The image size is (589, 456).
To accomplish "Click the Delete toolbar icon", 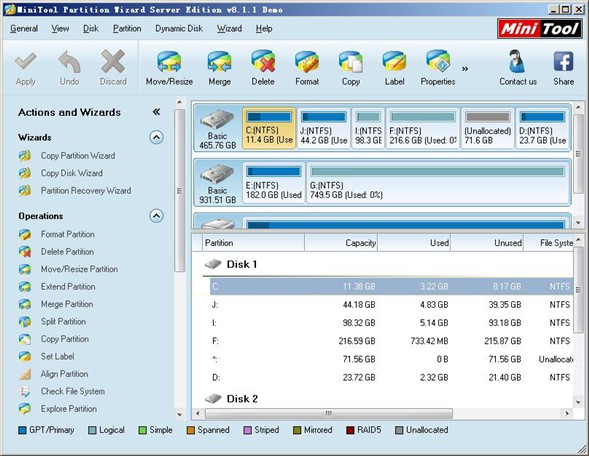I will (263, 62).
